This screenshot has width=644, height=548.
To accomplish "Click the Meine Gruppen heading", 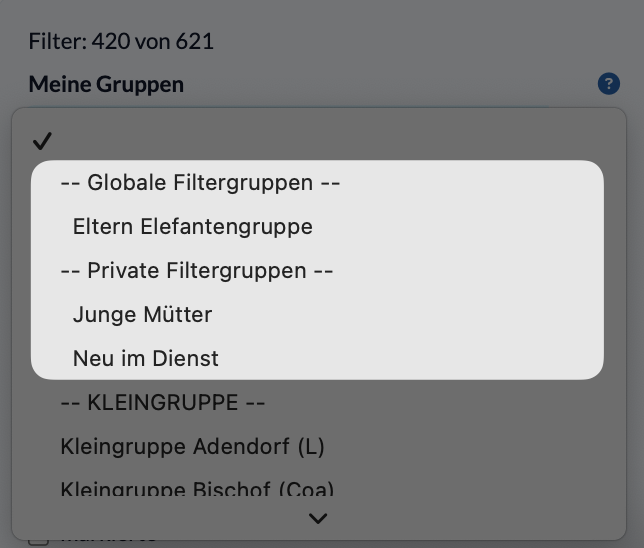I will 106,84.
